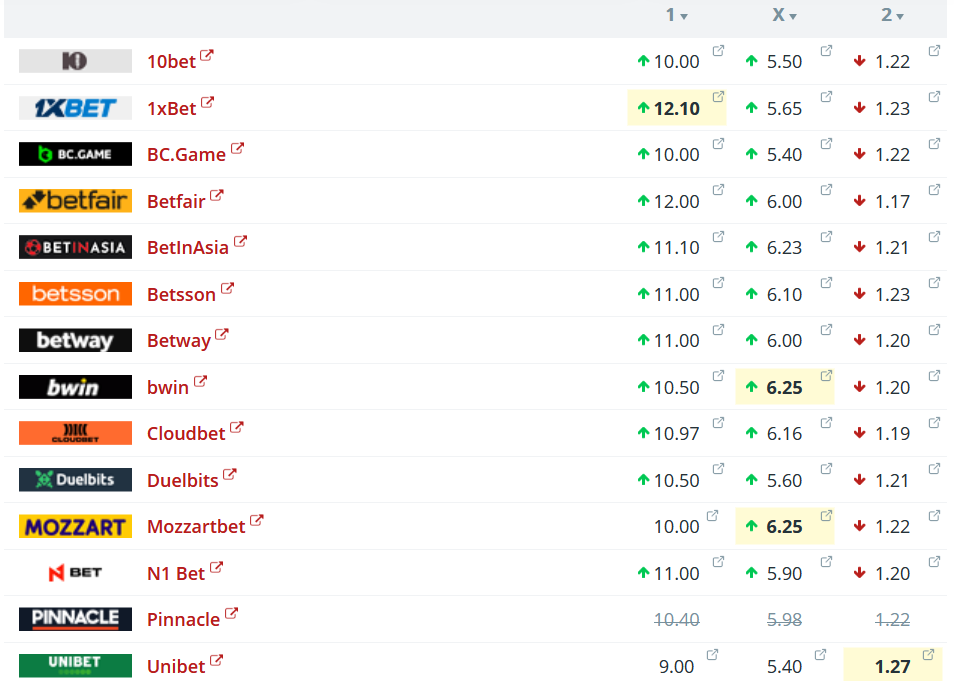This screenshot has width=954, height=681.
Task: Click external icon beside Unibet 1.27 odds
Action: [929, 655]
